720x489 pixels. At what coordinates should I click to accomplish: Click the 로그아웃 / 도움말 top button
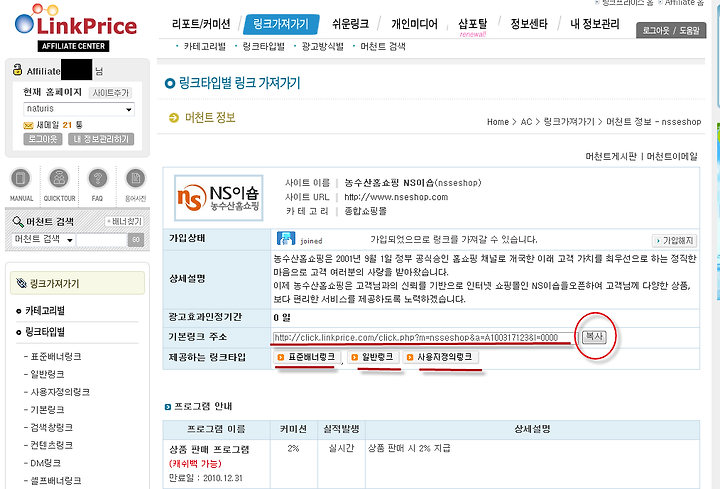point(671,30)
